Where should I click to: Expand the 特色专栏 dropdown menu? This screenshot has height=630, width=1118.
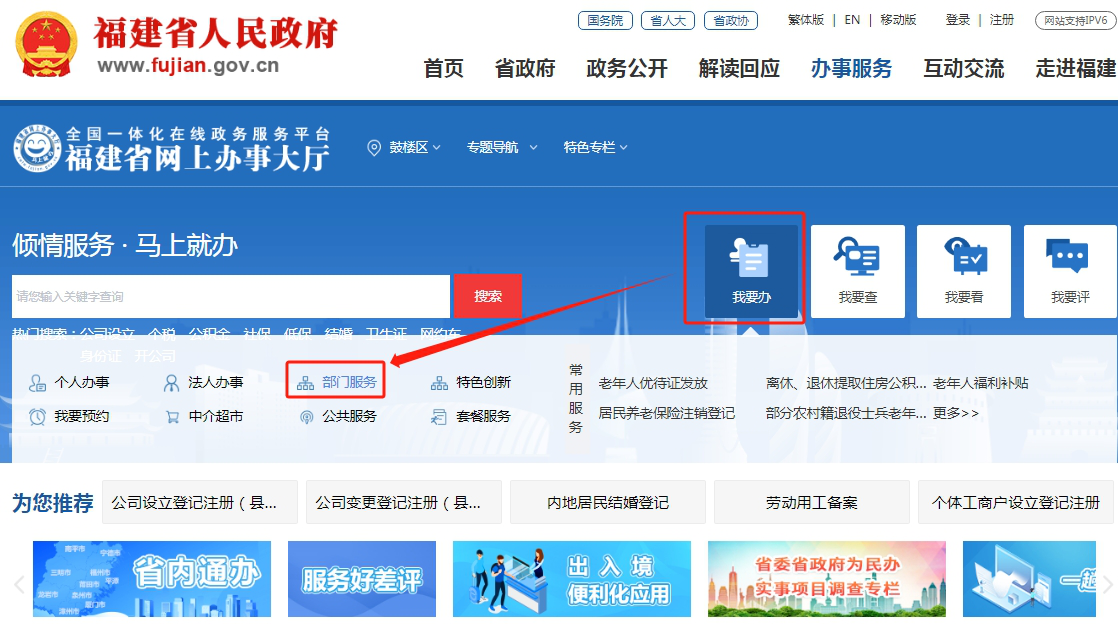(x=595, y=147)
